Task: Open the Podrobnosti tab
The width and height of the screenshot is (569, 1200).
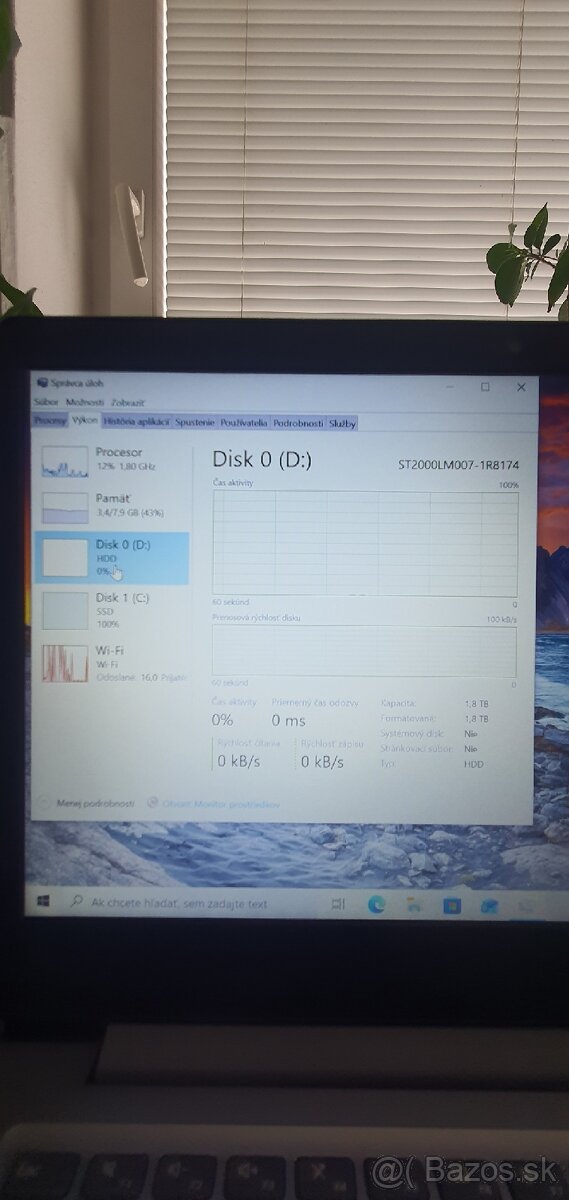Action: click(298, 423)
